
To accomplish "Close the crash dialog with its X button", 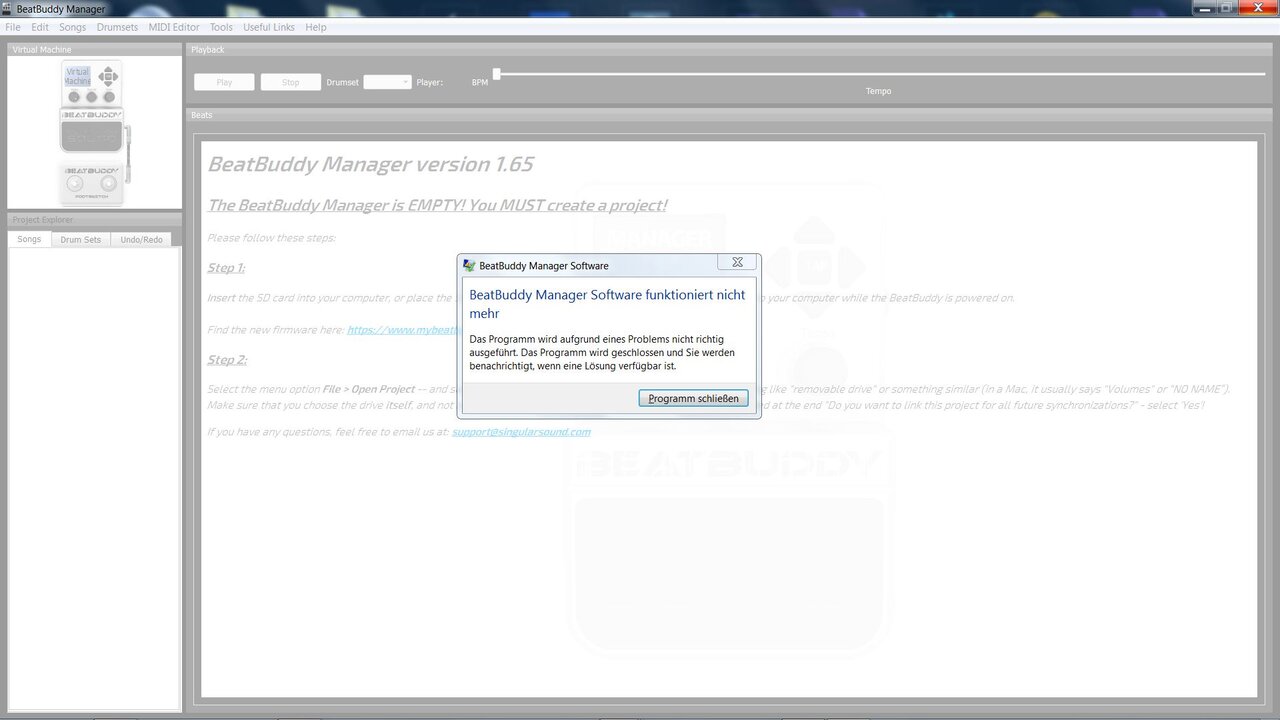I will [x=737, y=262].
